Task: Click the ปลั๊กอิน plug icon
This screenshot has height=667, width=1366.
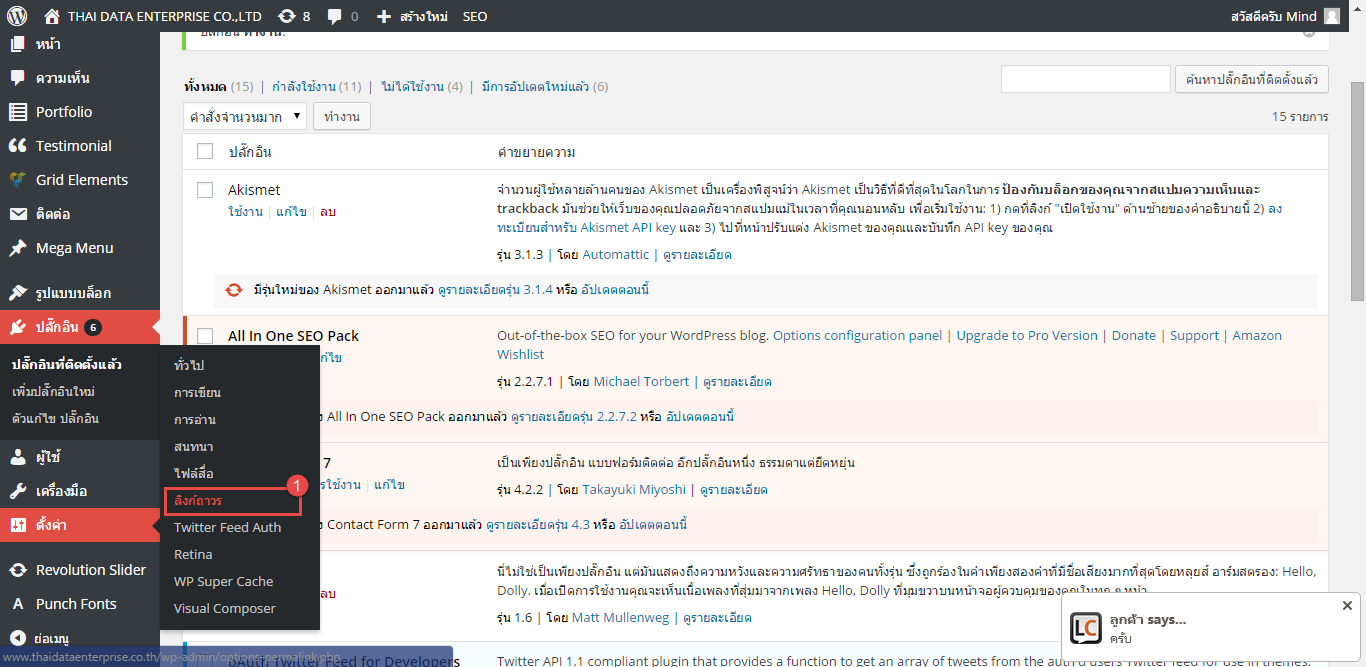Action: tap(17, 327)
